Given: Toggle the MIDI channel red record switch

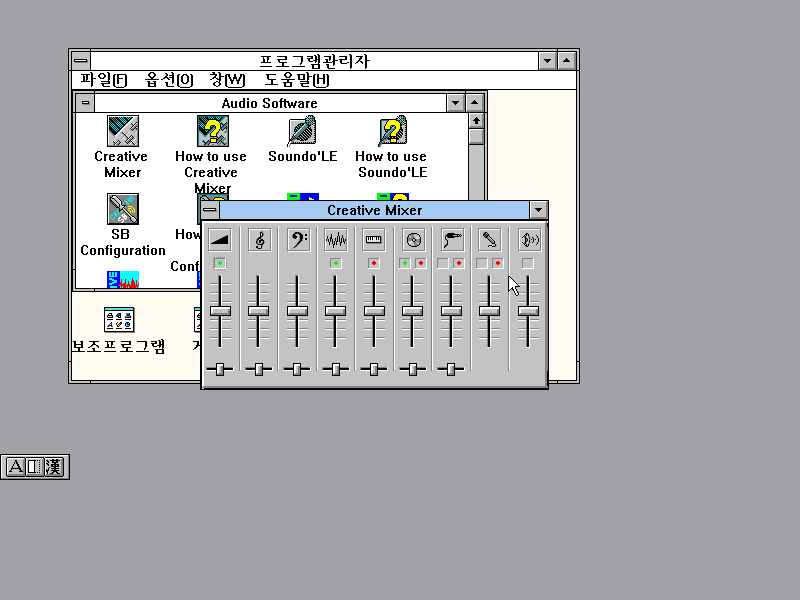Looking at the screenshot, I should click(x=374, y=263).
